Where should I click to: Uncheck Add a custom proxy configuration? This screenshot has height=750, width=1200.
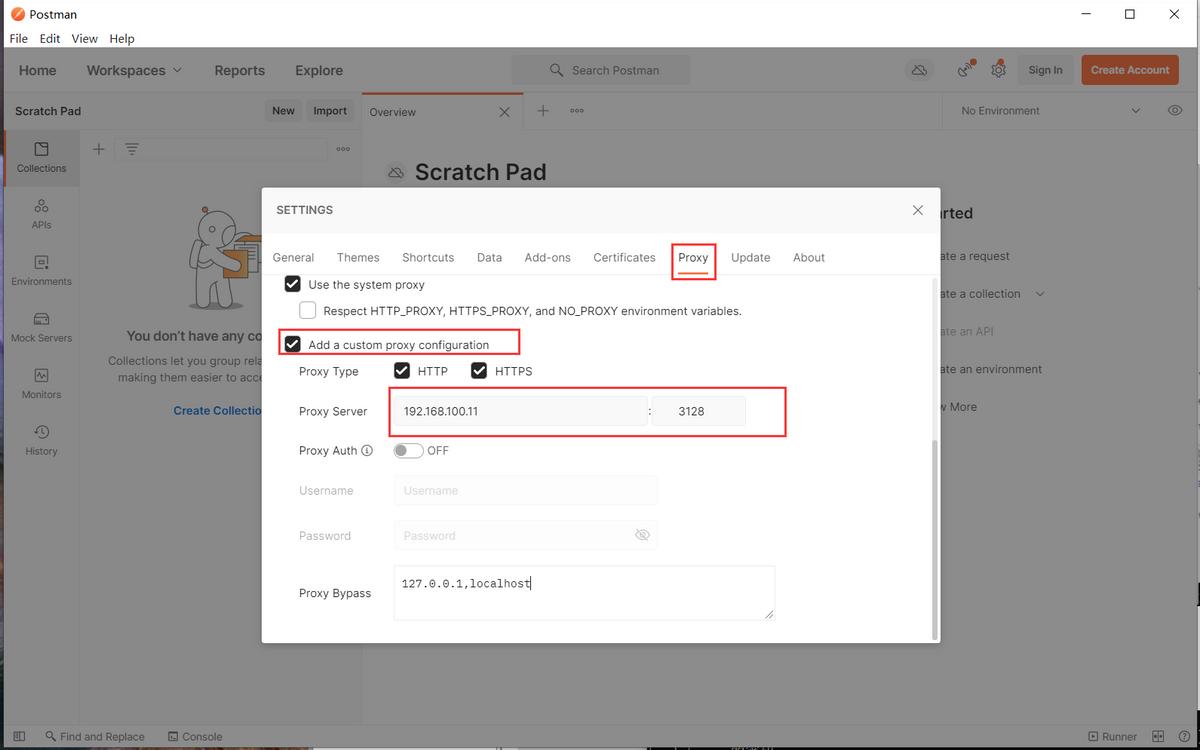coord(293,344)
